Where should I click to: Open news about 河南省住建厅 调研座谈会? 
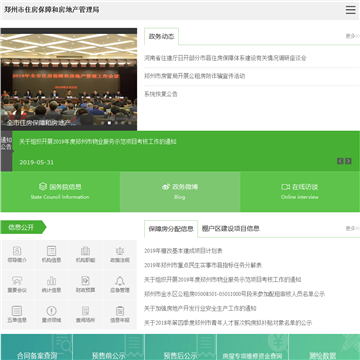(x=225, y=58)
